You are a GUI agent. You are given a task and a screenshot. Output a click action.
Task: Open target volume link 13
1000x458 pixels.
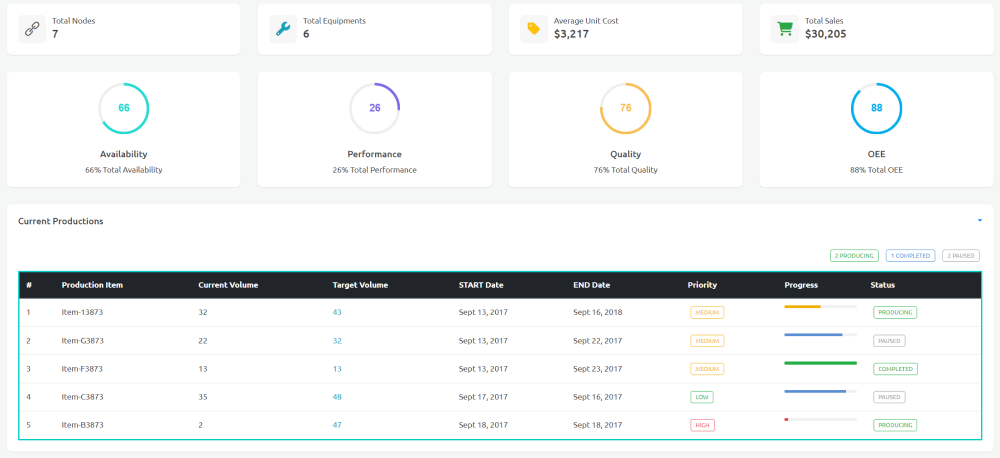click(x=337, y=369)
